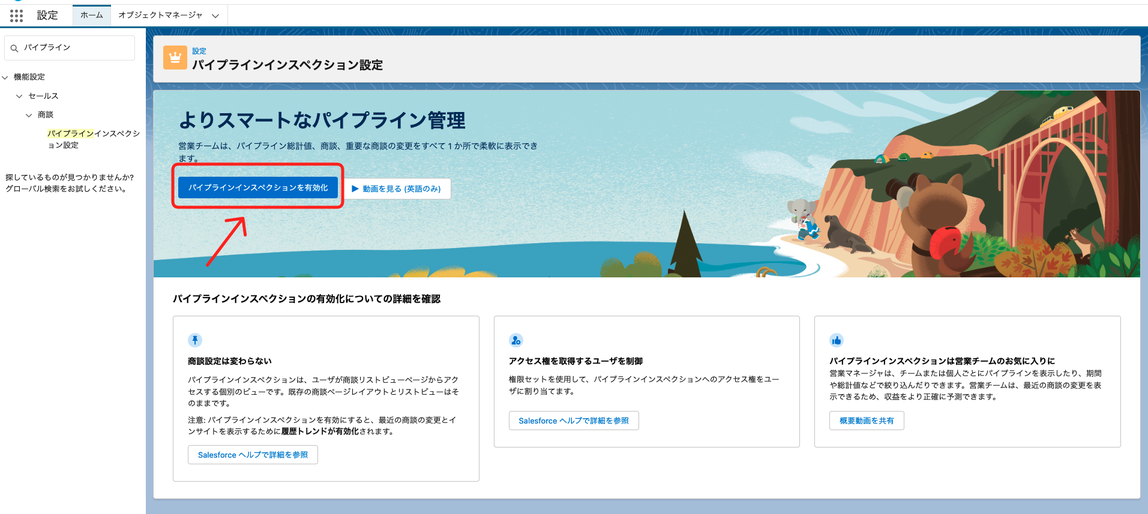This screenshot has height=514, width=1148.
Task: Click the パイプラインインスペクション設定 page title
Action: (x=287, y=64)
